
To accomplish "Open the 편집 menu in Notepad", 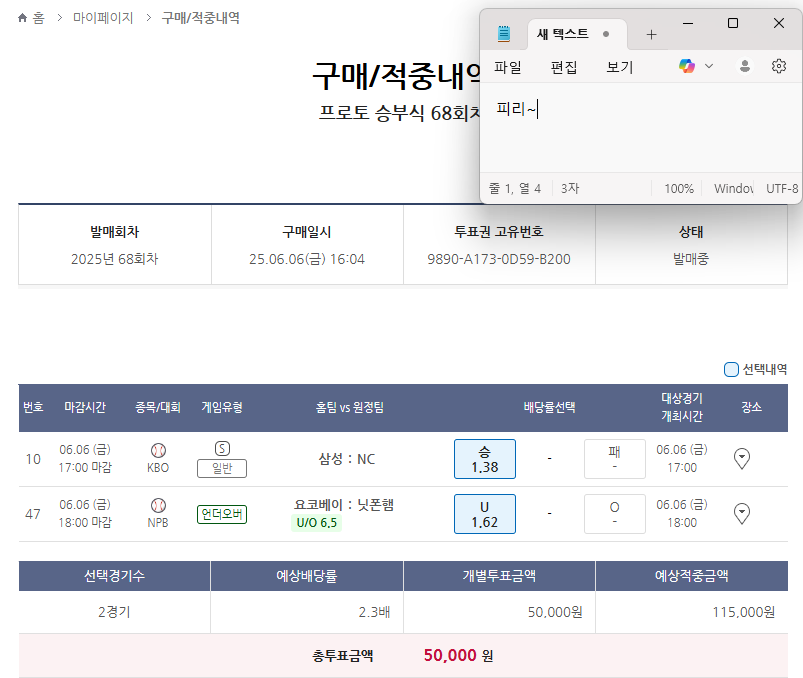I will coord(564,67).
